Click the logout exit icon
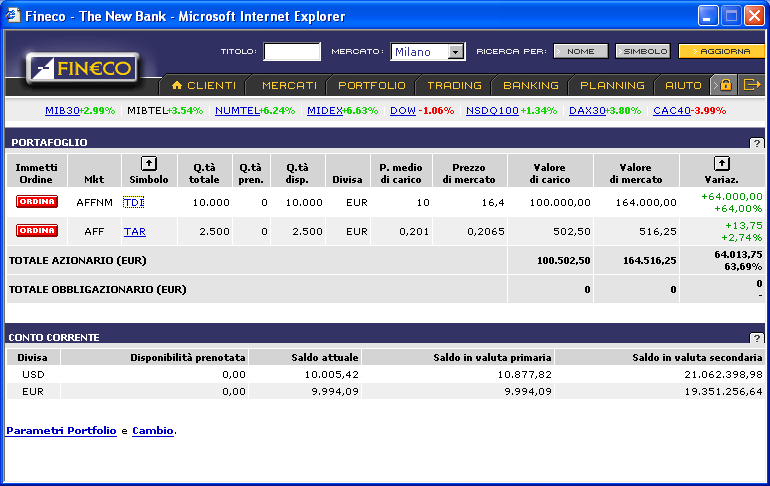 click(751, 85)
